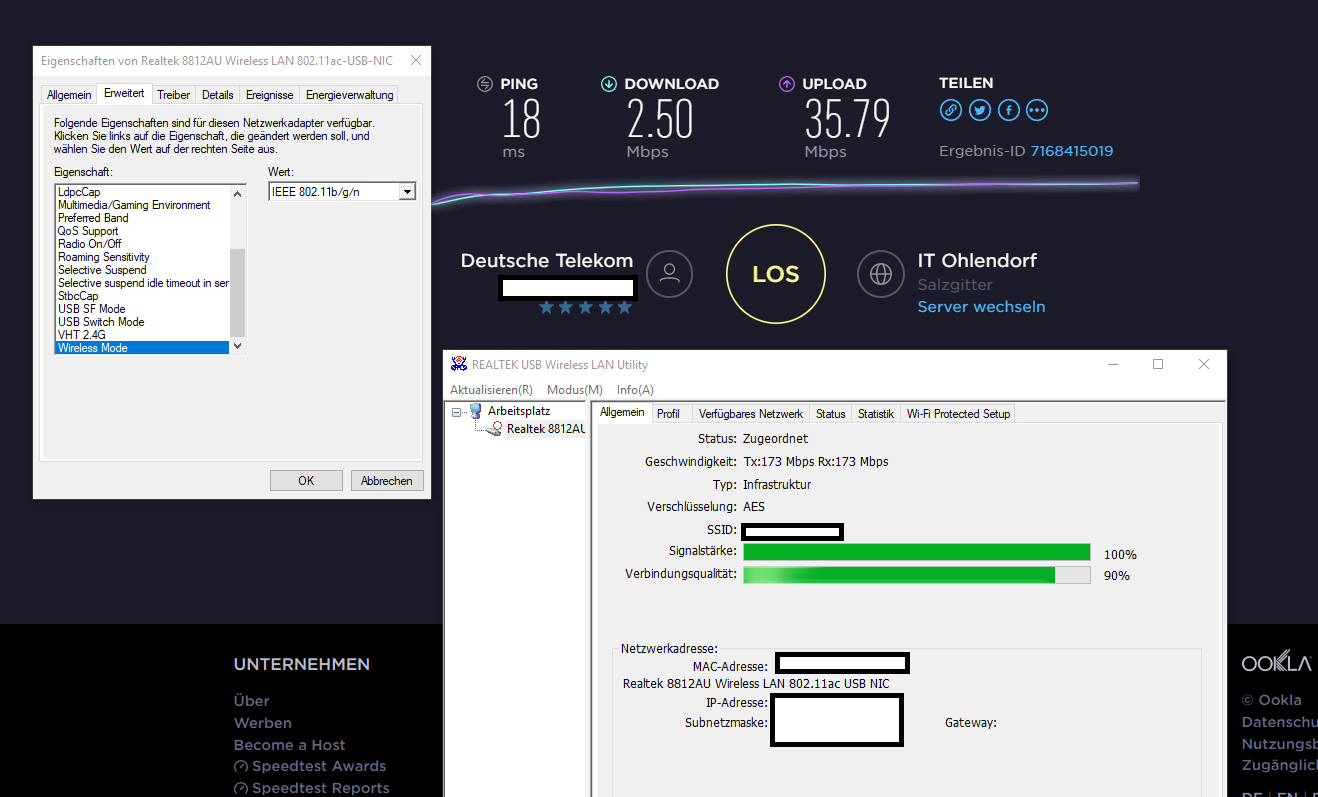Viewport: 1318px width, 797px height.
Task: Click the upload arrow icon next to UPLOAD
Action: click(786, 84)
